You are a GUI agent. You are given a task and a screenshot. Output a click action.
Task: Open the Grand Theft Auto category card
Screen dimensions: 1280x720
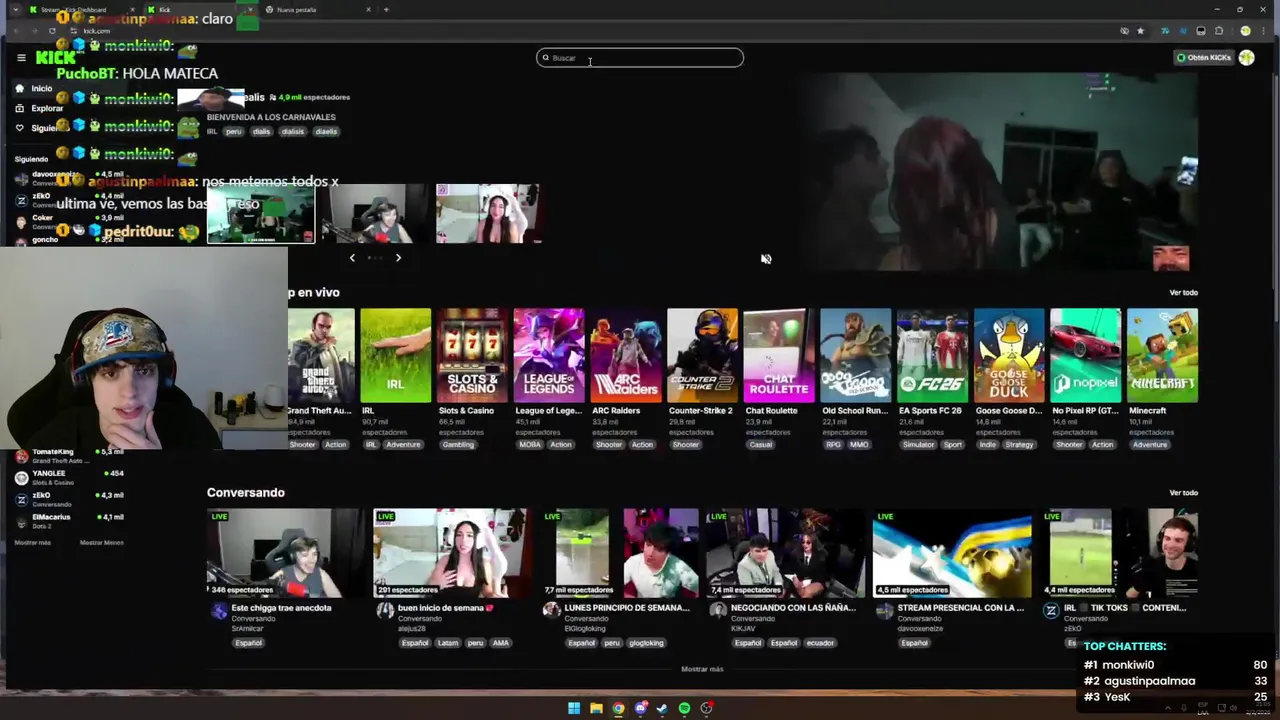pos(320,355)
